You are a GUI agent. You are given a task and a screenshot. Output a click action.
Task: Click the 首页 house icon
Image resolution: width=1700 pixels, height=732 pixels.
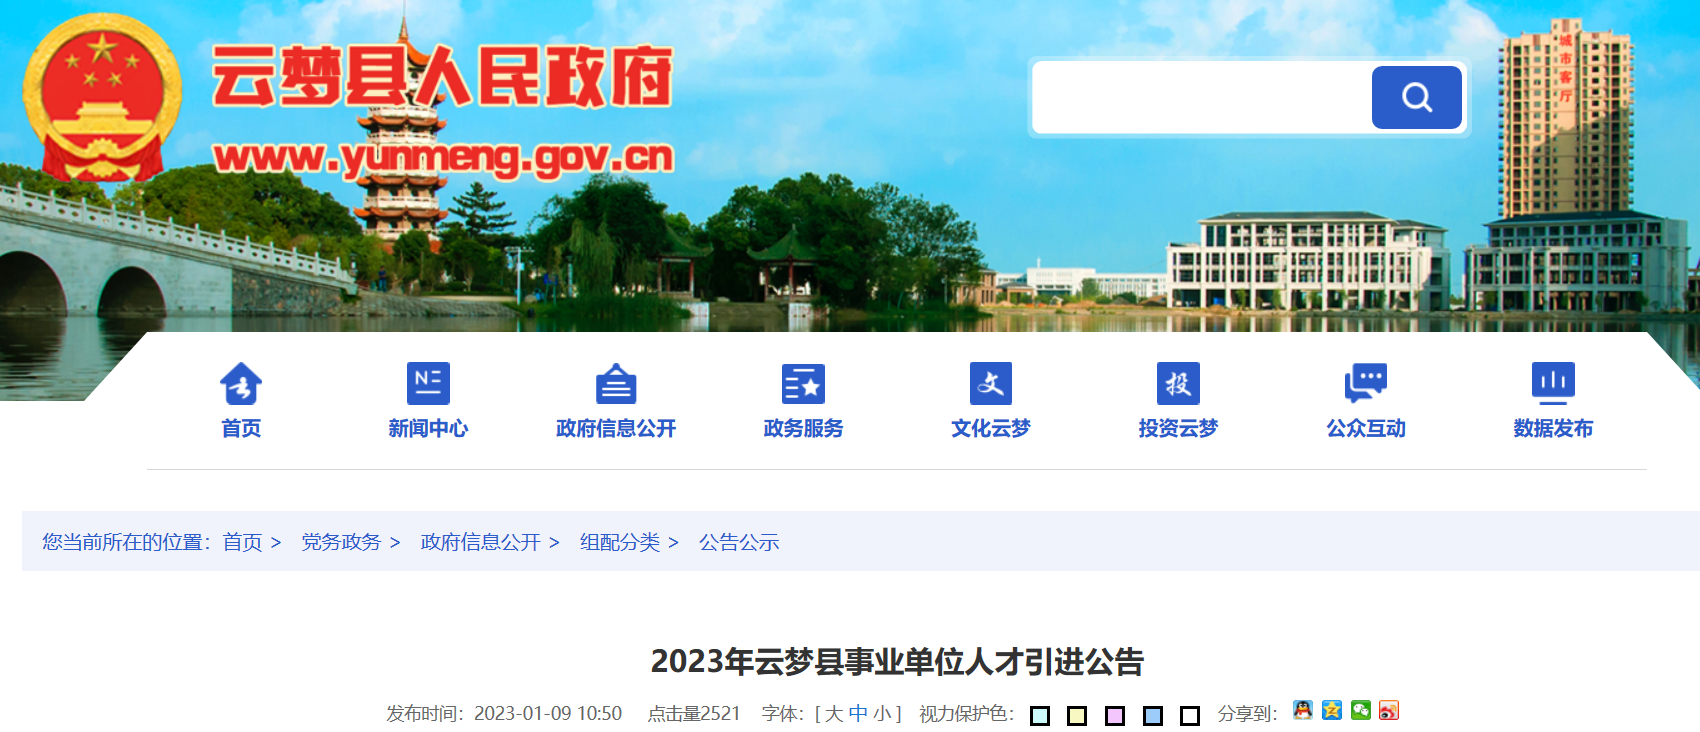[x=241, y=383]
